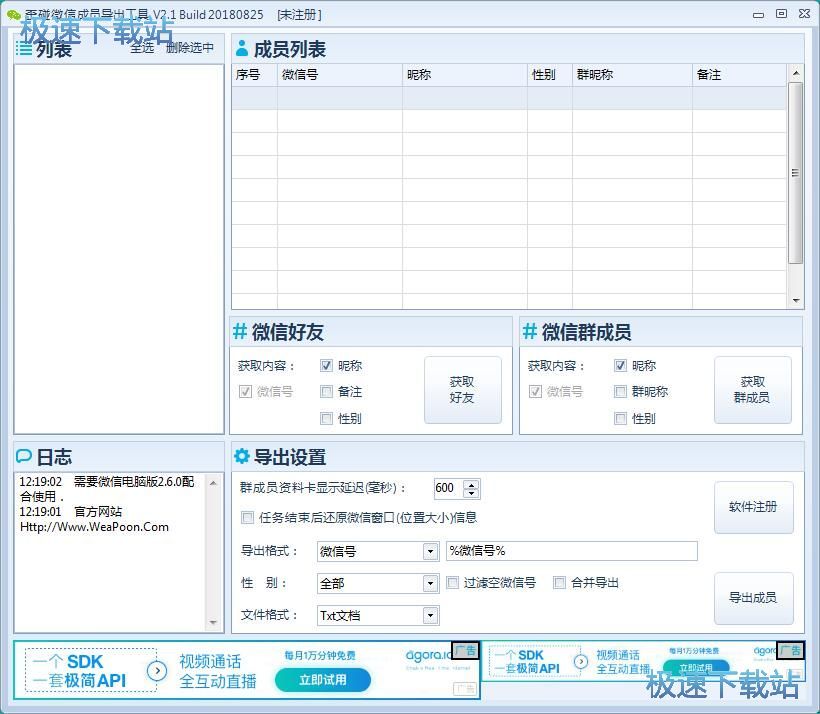Image resolution: width=820 pixels, height=714 pixels.
Task: Click the hash icon beside 微信好友
Action: tap(240, 331)
